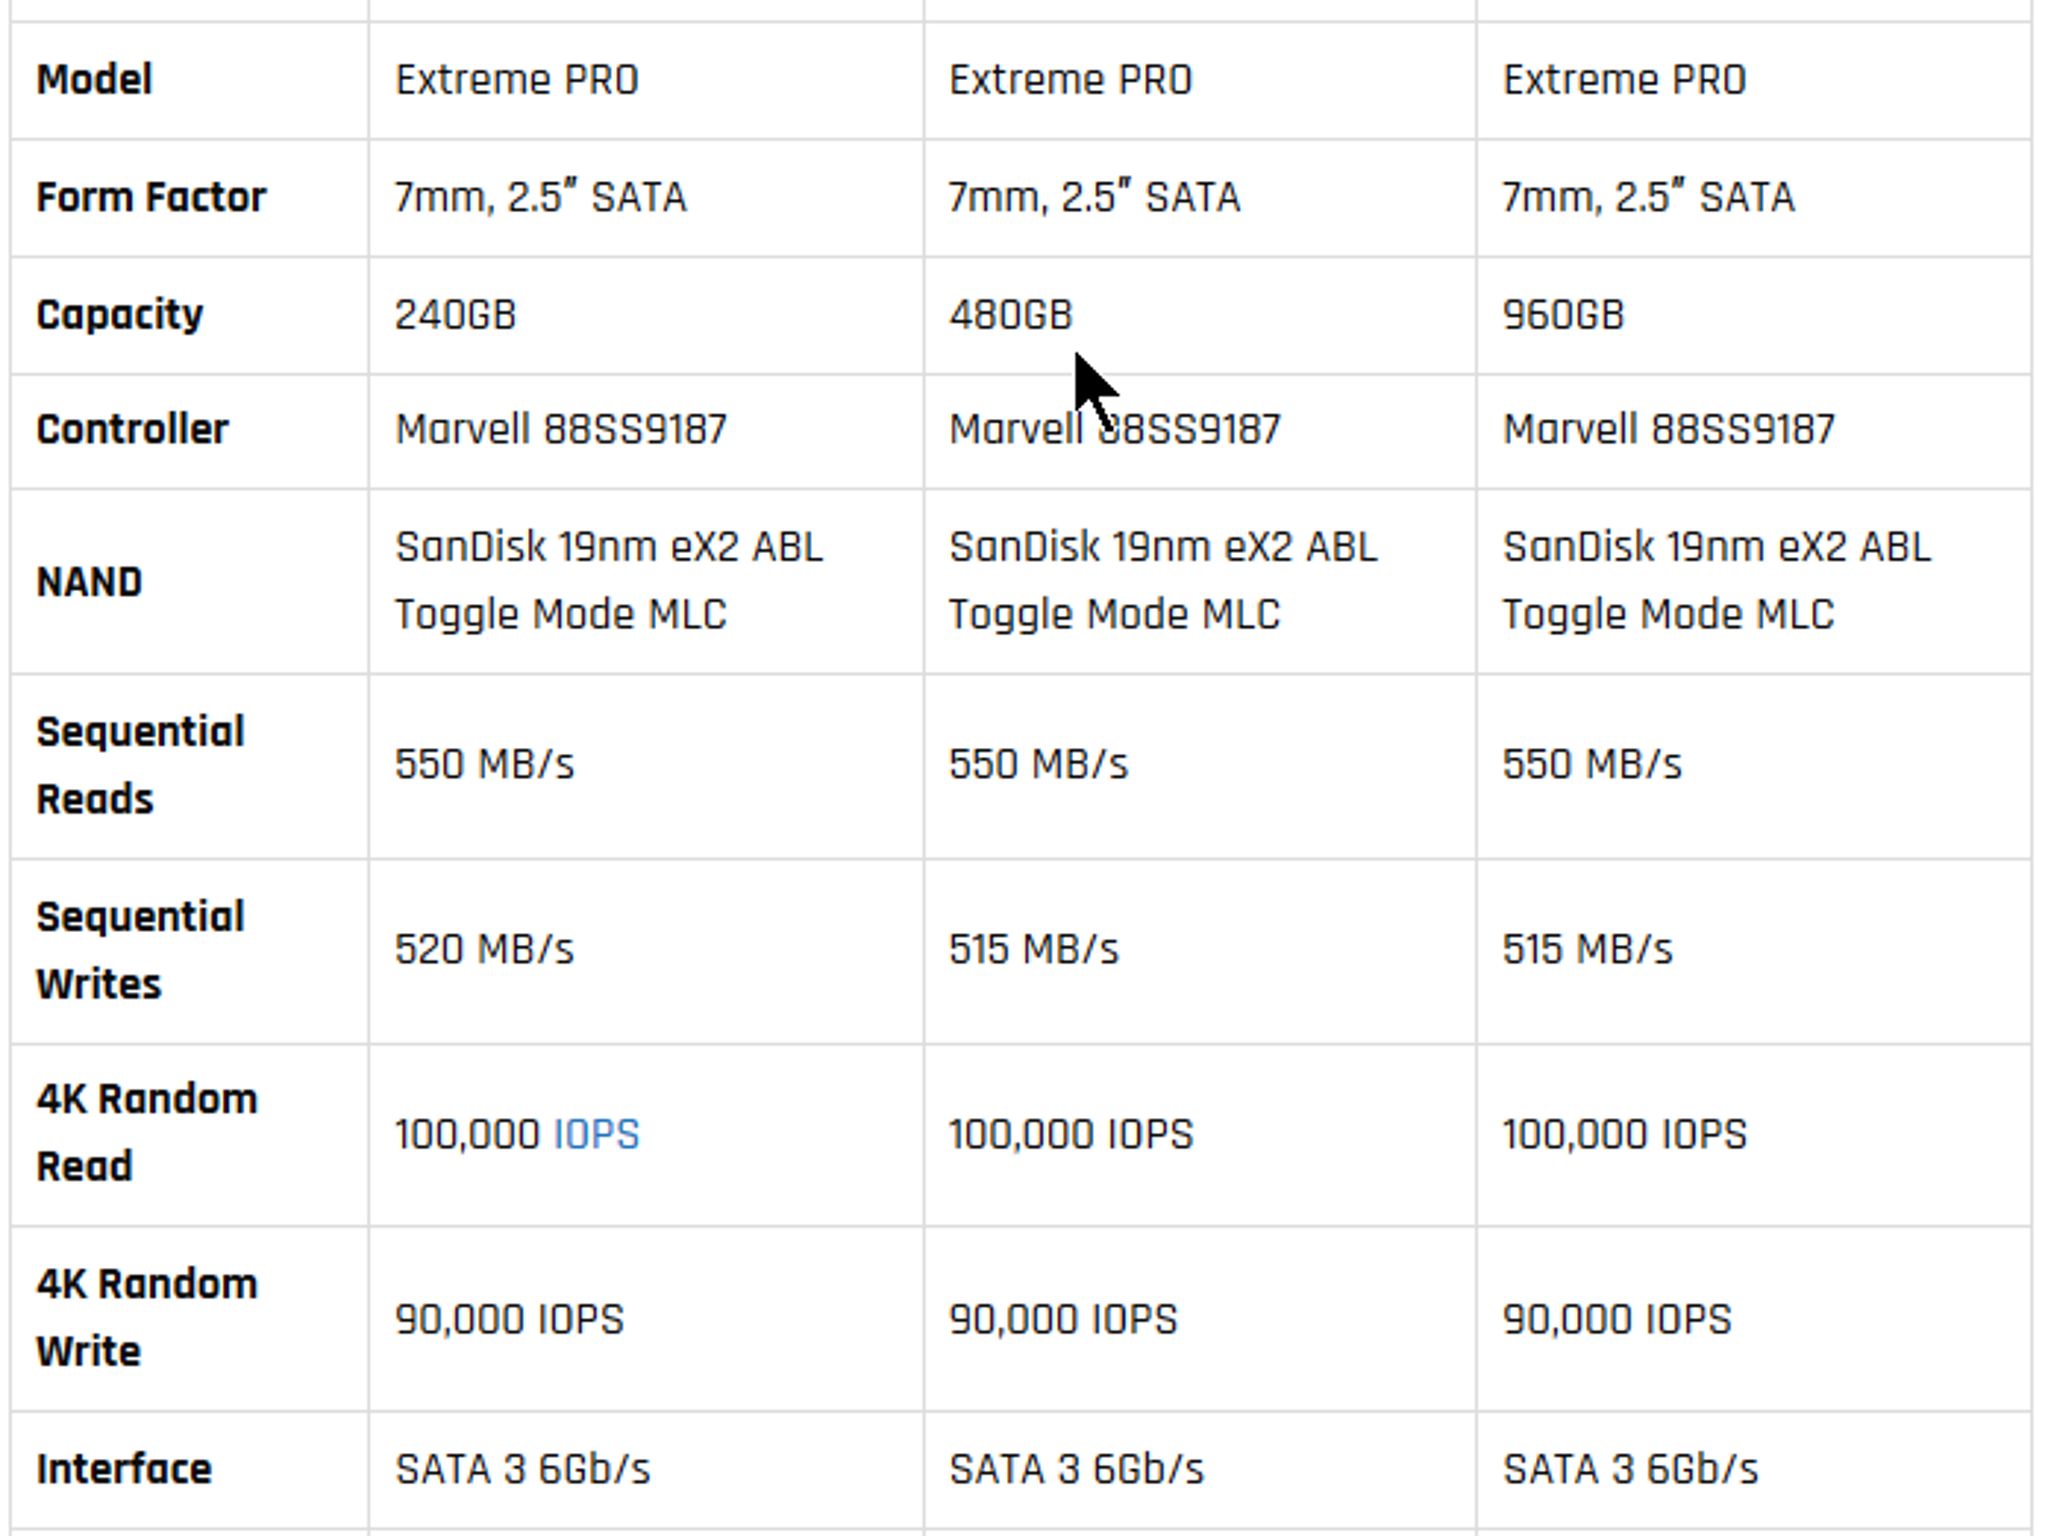The width and height of the screenshot is (2048, 1536).
Task: Click the NAND row header
Action: [x=89, y=582]
